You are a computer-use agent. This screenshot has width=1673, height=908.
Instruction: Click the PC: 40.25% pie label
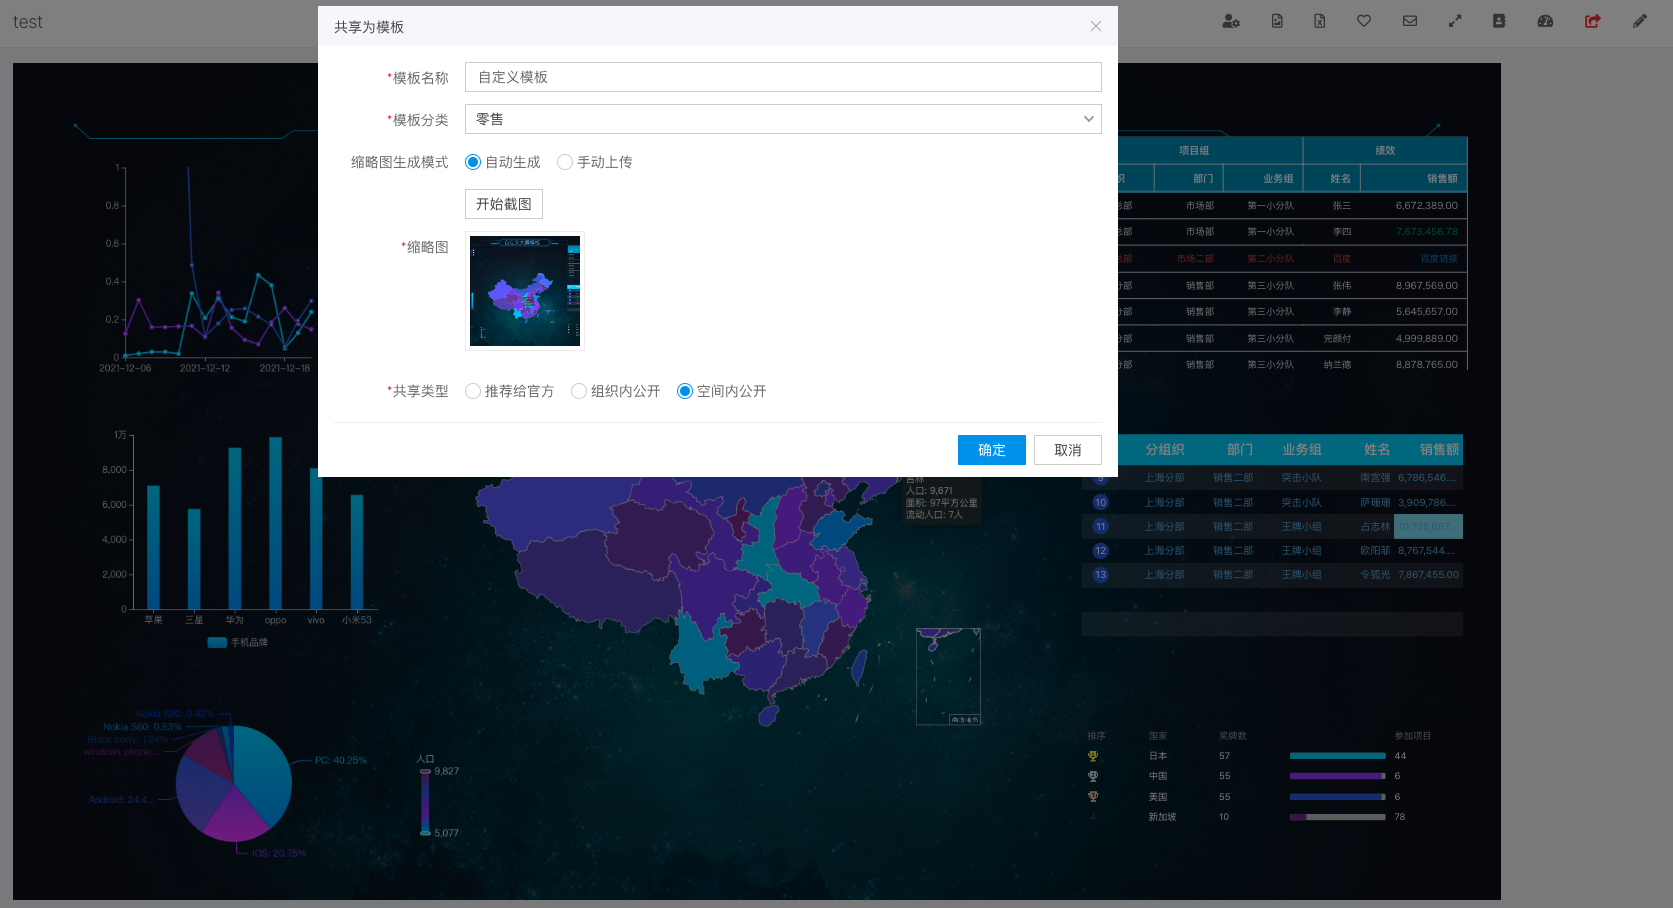coord(341,760)
